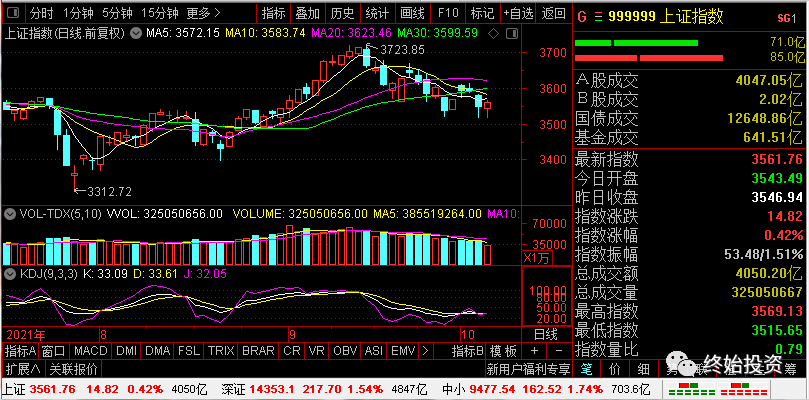Viewport: 809px width, 400px height.
Task: Expand 扩展∧ panel
Action: tap(23, 369)
